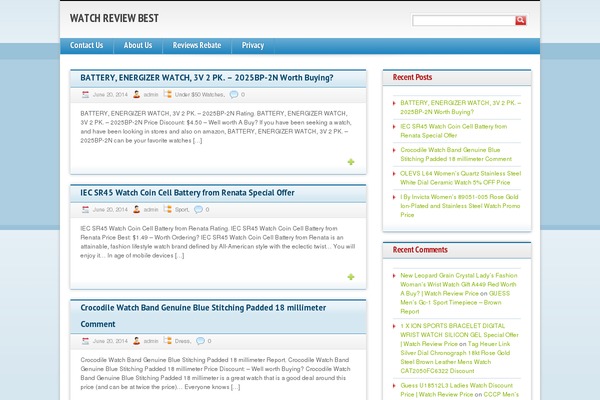Click the Recent Posts widget heading
This screenshot has width=600, height=400.
coord(412,77)
